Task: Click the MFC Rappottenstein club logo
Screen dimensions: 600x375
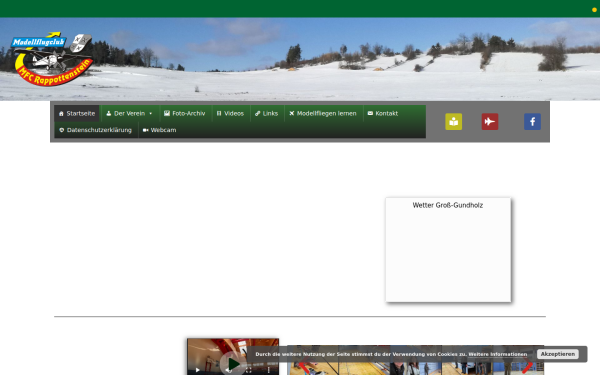Action: (x=52, y=59)
